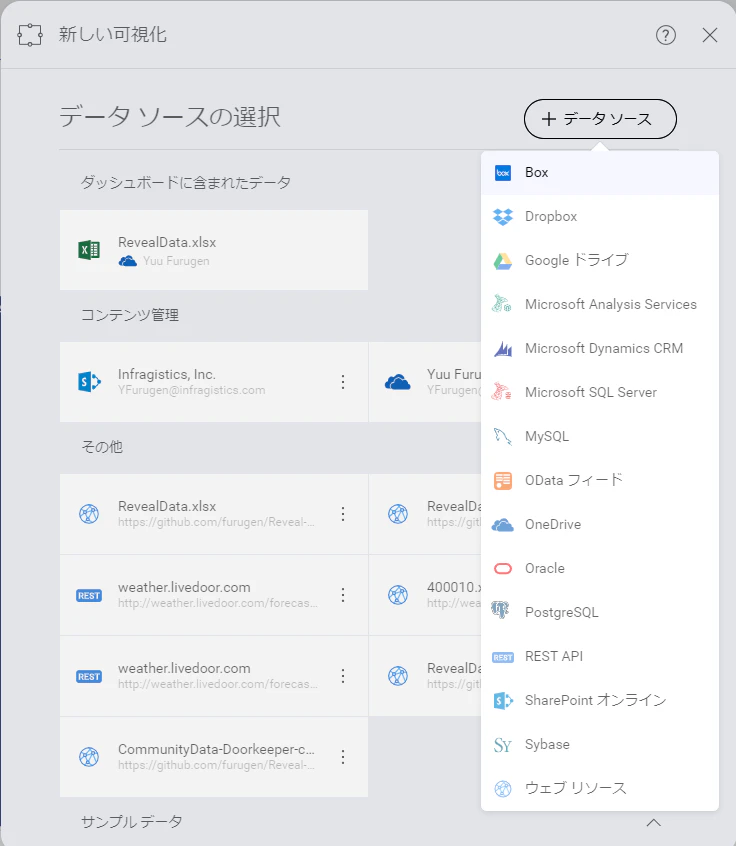Click the サンプル データ heading
Image resolution: width=736 pixels, height=846 pixels.
pyautogui.click(x=132, y=822)
